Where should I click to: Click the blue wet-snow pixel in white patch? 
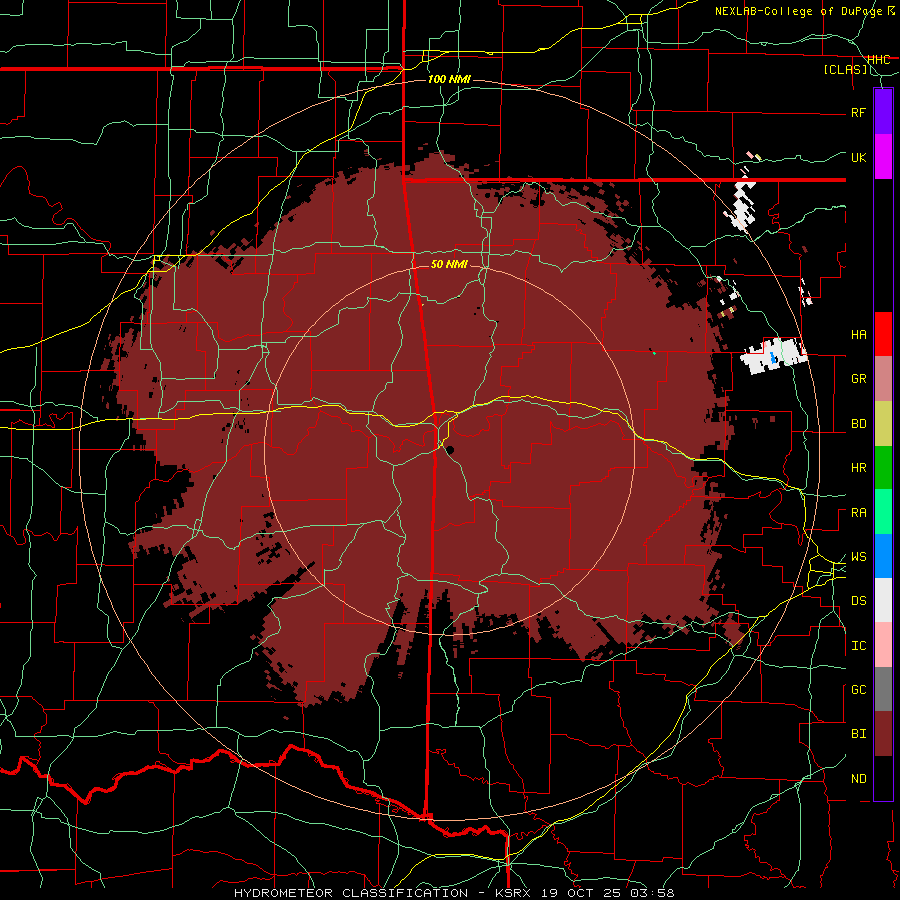(x=773, y=358)
